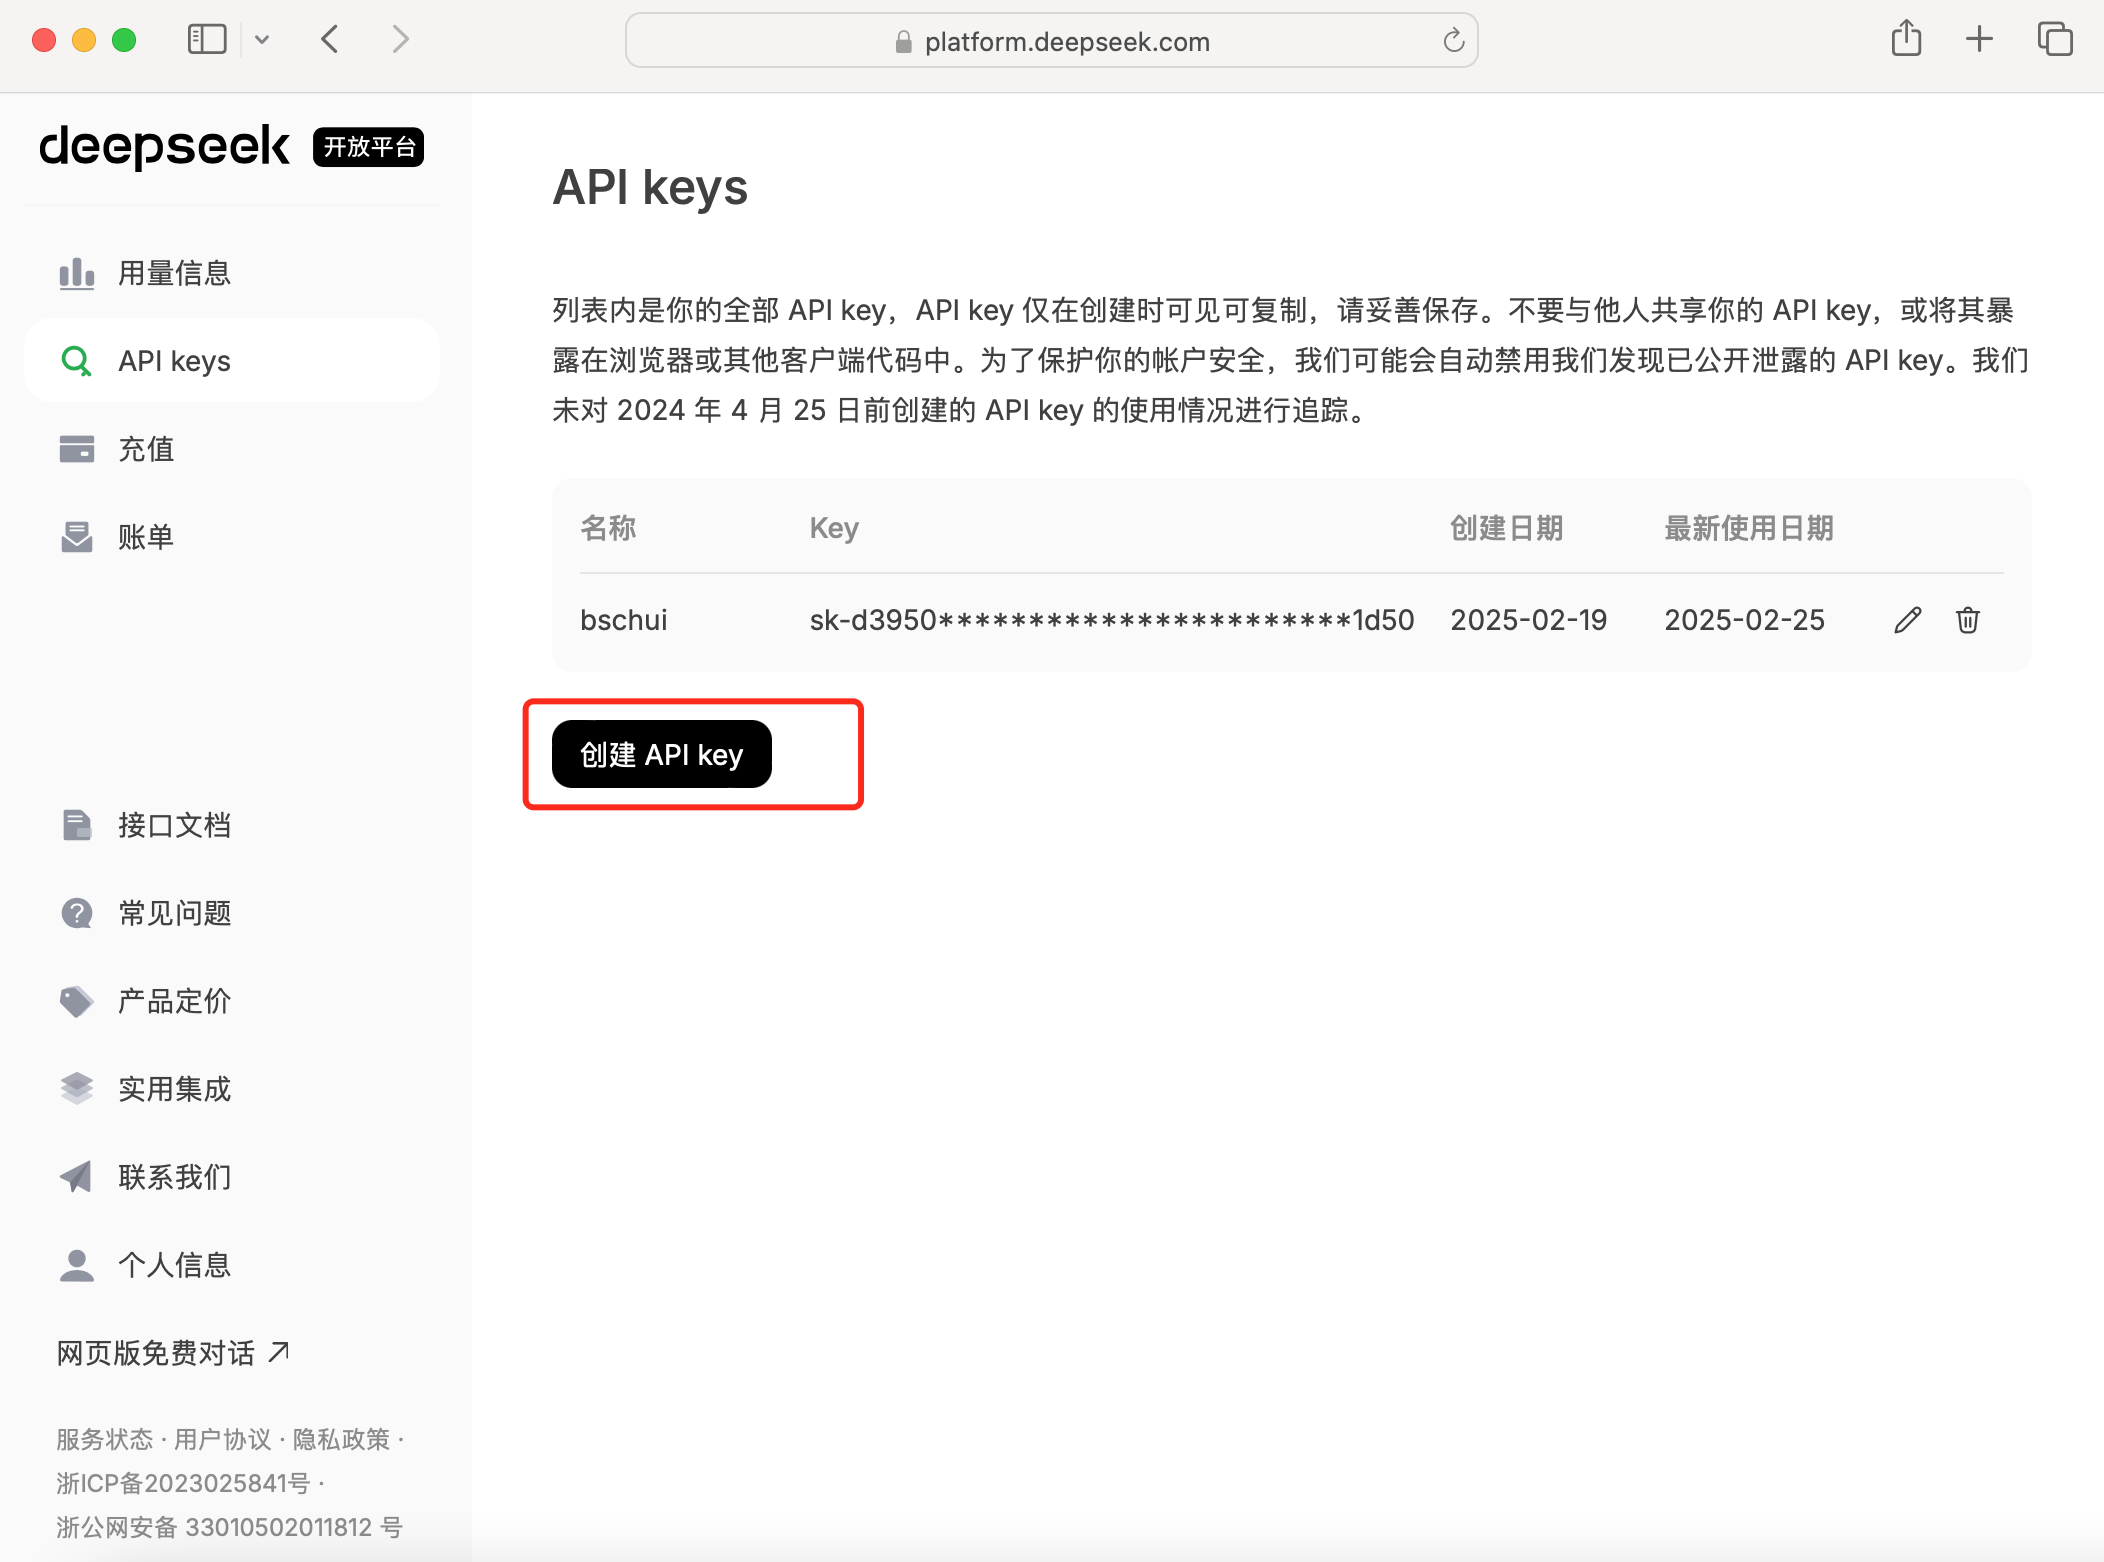Show the Safari tab overview icon

point(2055,39)
